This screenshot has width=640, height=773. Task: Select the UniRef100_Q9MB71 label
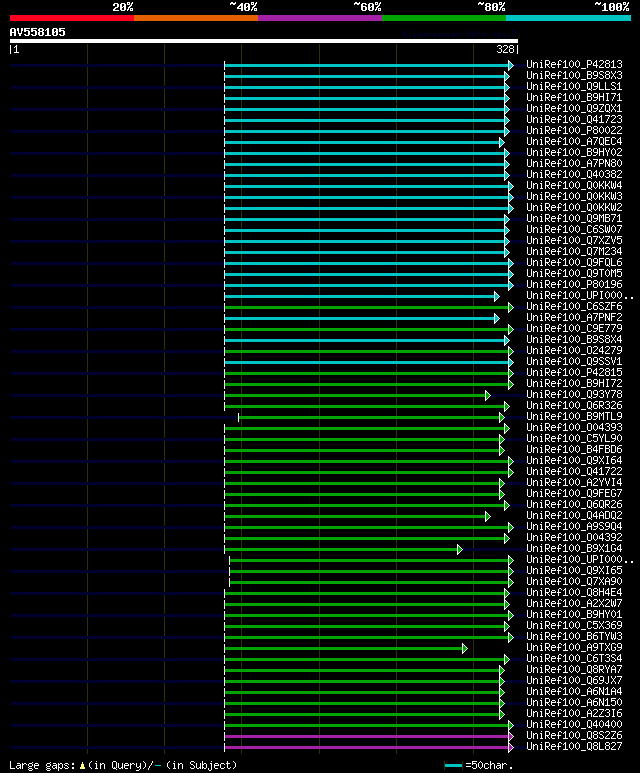coord(574,219)
